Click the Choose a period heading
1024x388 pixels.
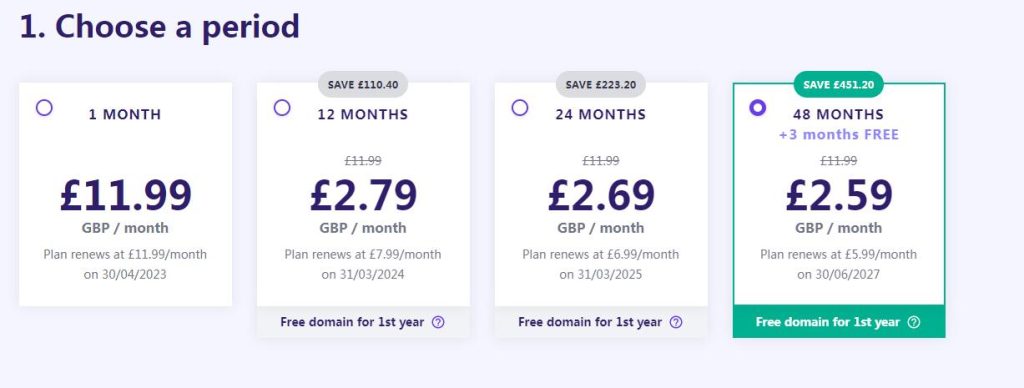(159, 27)
